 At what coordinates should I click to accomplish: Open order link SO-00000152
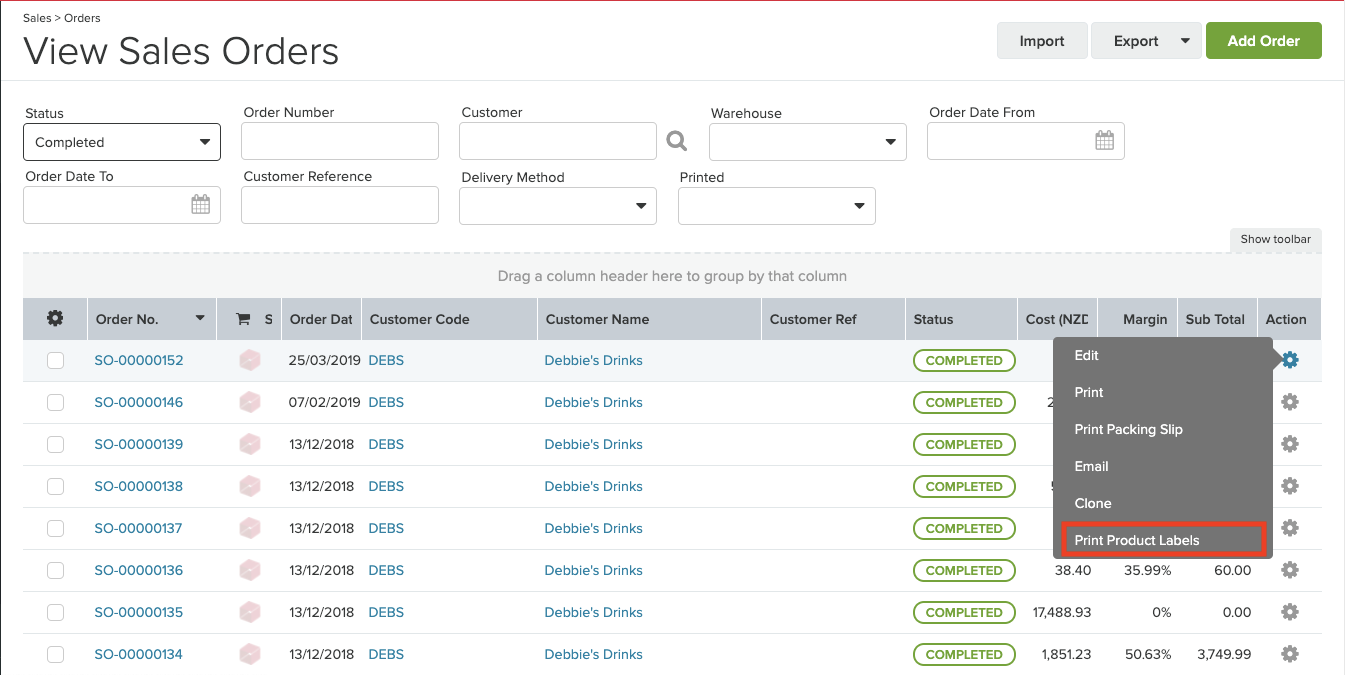click(x=139, y=360)
